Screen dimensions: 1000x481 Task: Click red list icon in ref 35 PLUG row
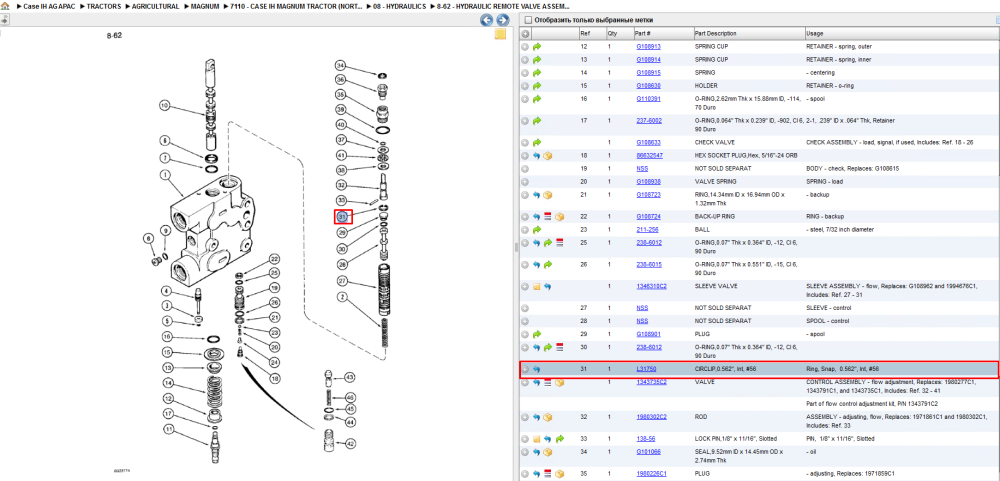click(x=548, y=474)
